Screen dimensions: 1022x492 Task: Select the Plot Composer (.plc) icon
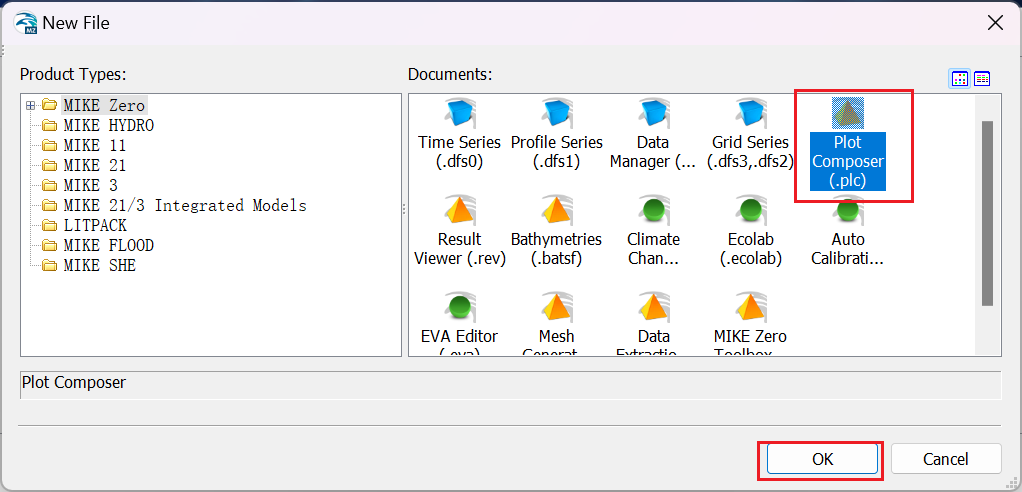click(x=847, y=114)
